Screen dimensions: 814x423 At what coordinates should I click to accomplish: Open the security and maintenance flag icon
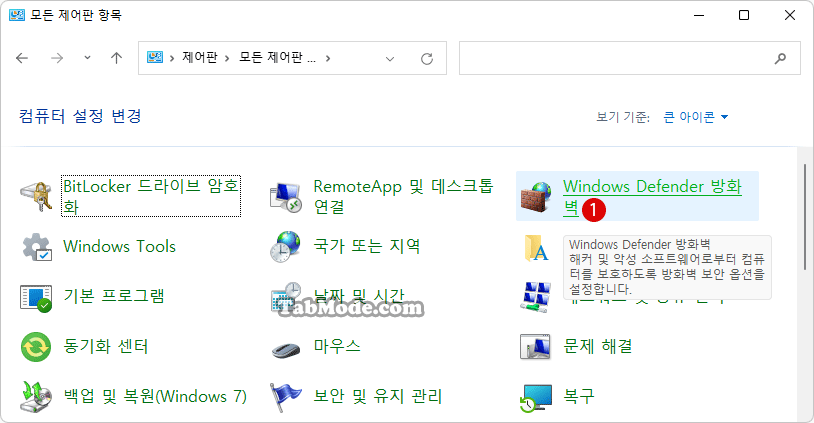286,397
